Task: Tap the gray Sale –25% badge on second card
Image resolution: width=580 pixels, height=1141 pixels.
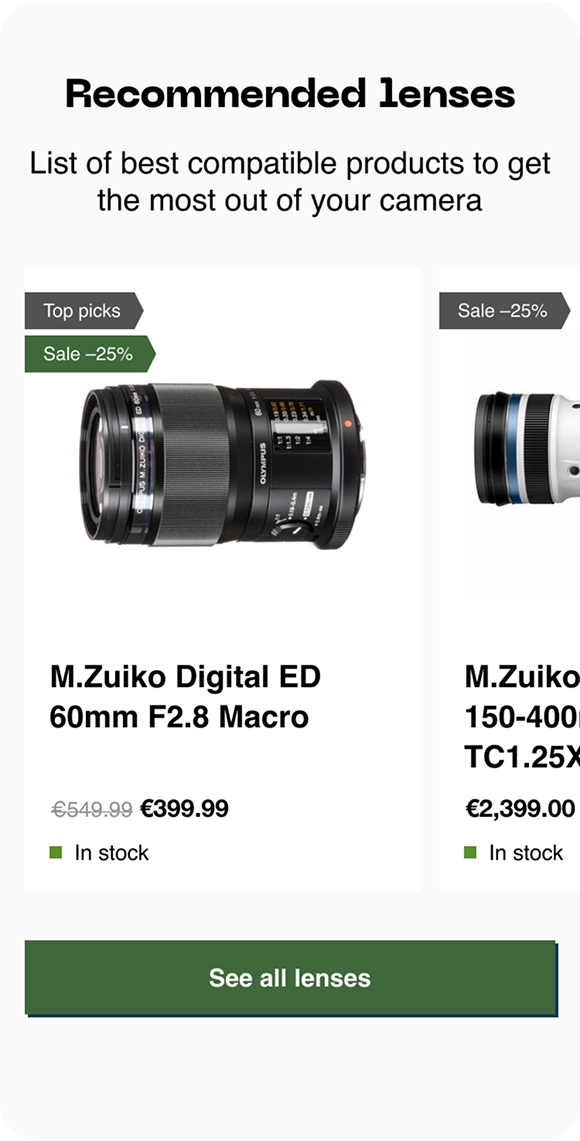Action: [x=504, y=311]
